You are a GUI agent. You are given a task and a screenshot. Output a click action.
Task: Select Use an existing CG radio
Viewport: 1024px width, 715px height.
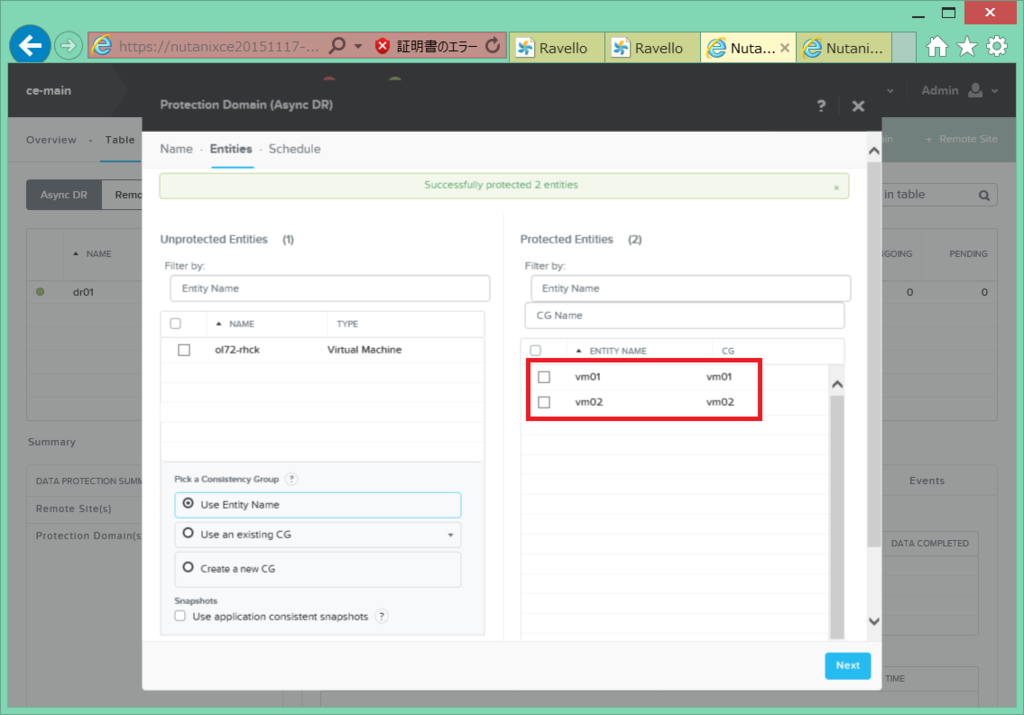click(x=188, y=533)
